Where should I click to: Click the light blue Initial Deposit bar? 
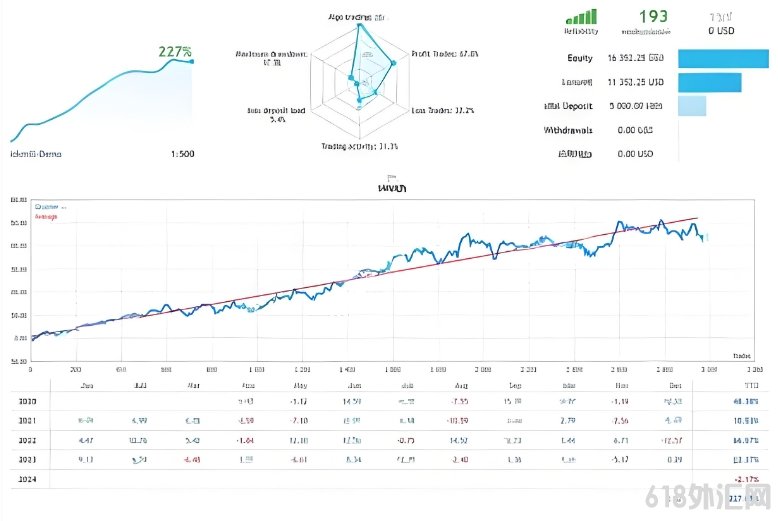692,106
